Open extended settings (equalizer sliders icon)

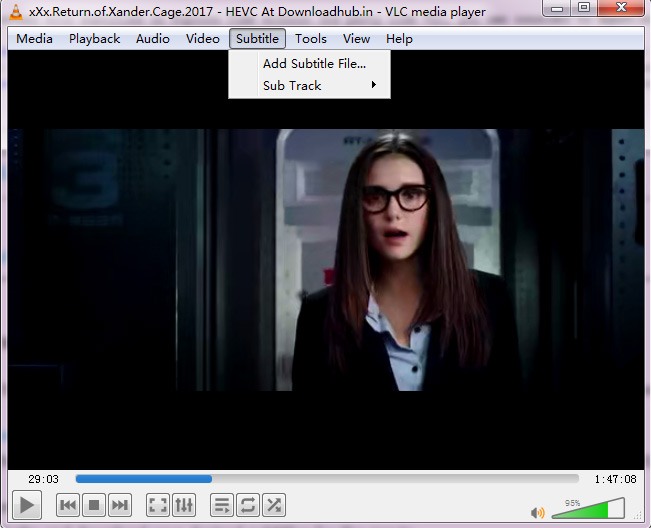(x=184, y=505)
